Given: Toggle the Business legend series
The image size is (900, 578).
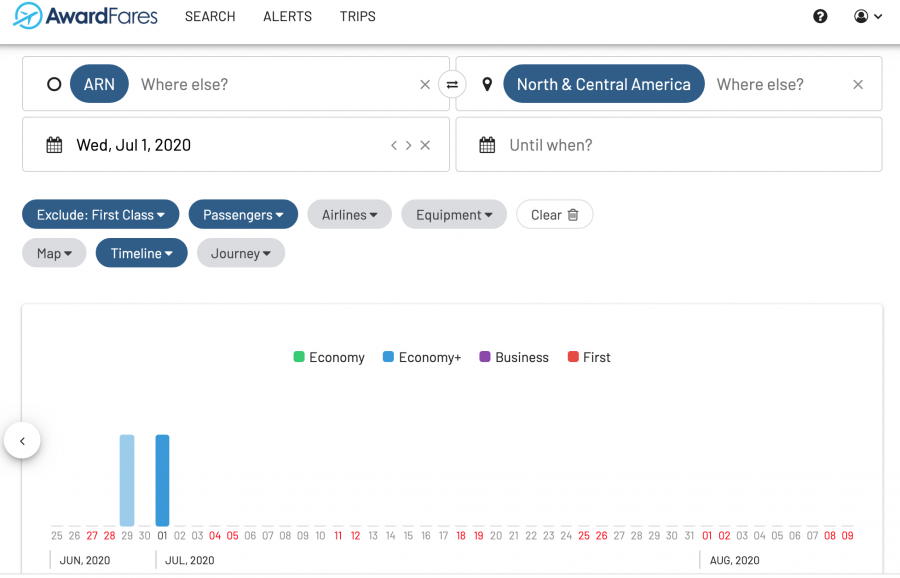Looking at the screenshot, I should click(x=513, y=358).
